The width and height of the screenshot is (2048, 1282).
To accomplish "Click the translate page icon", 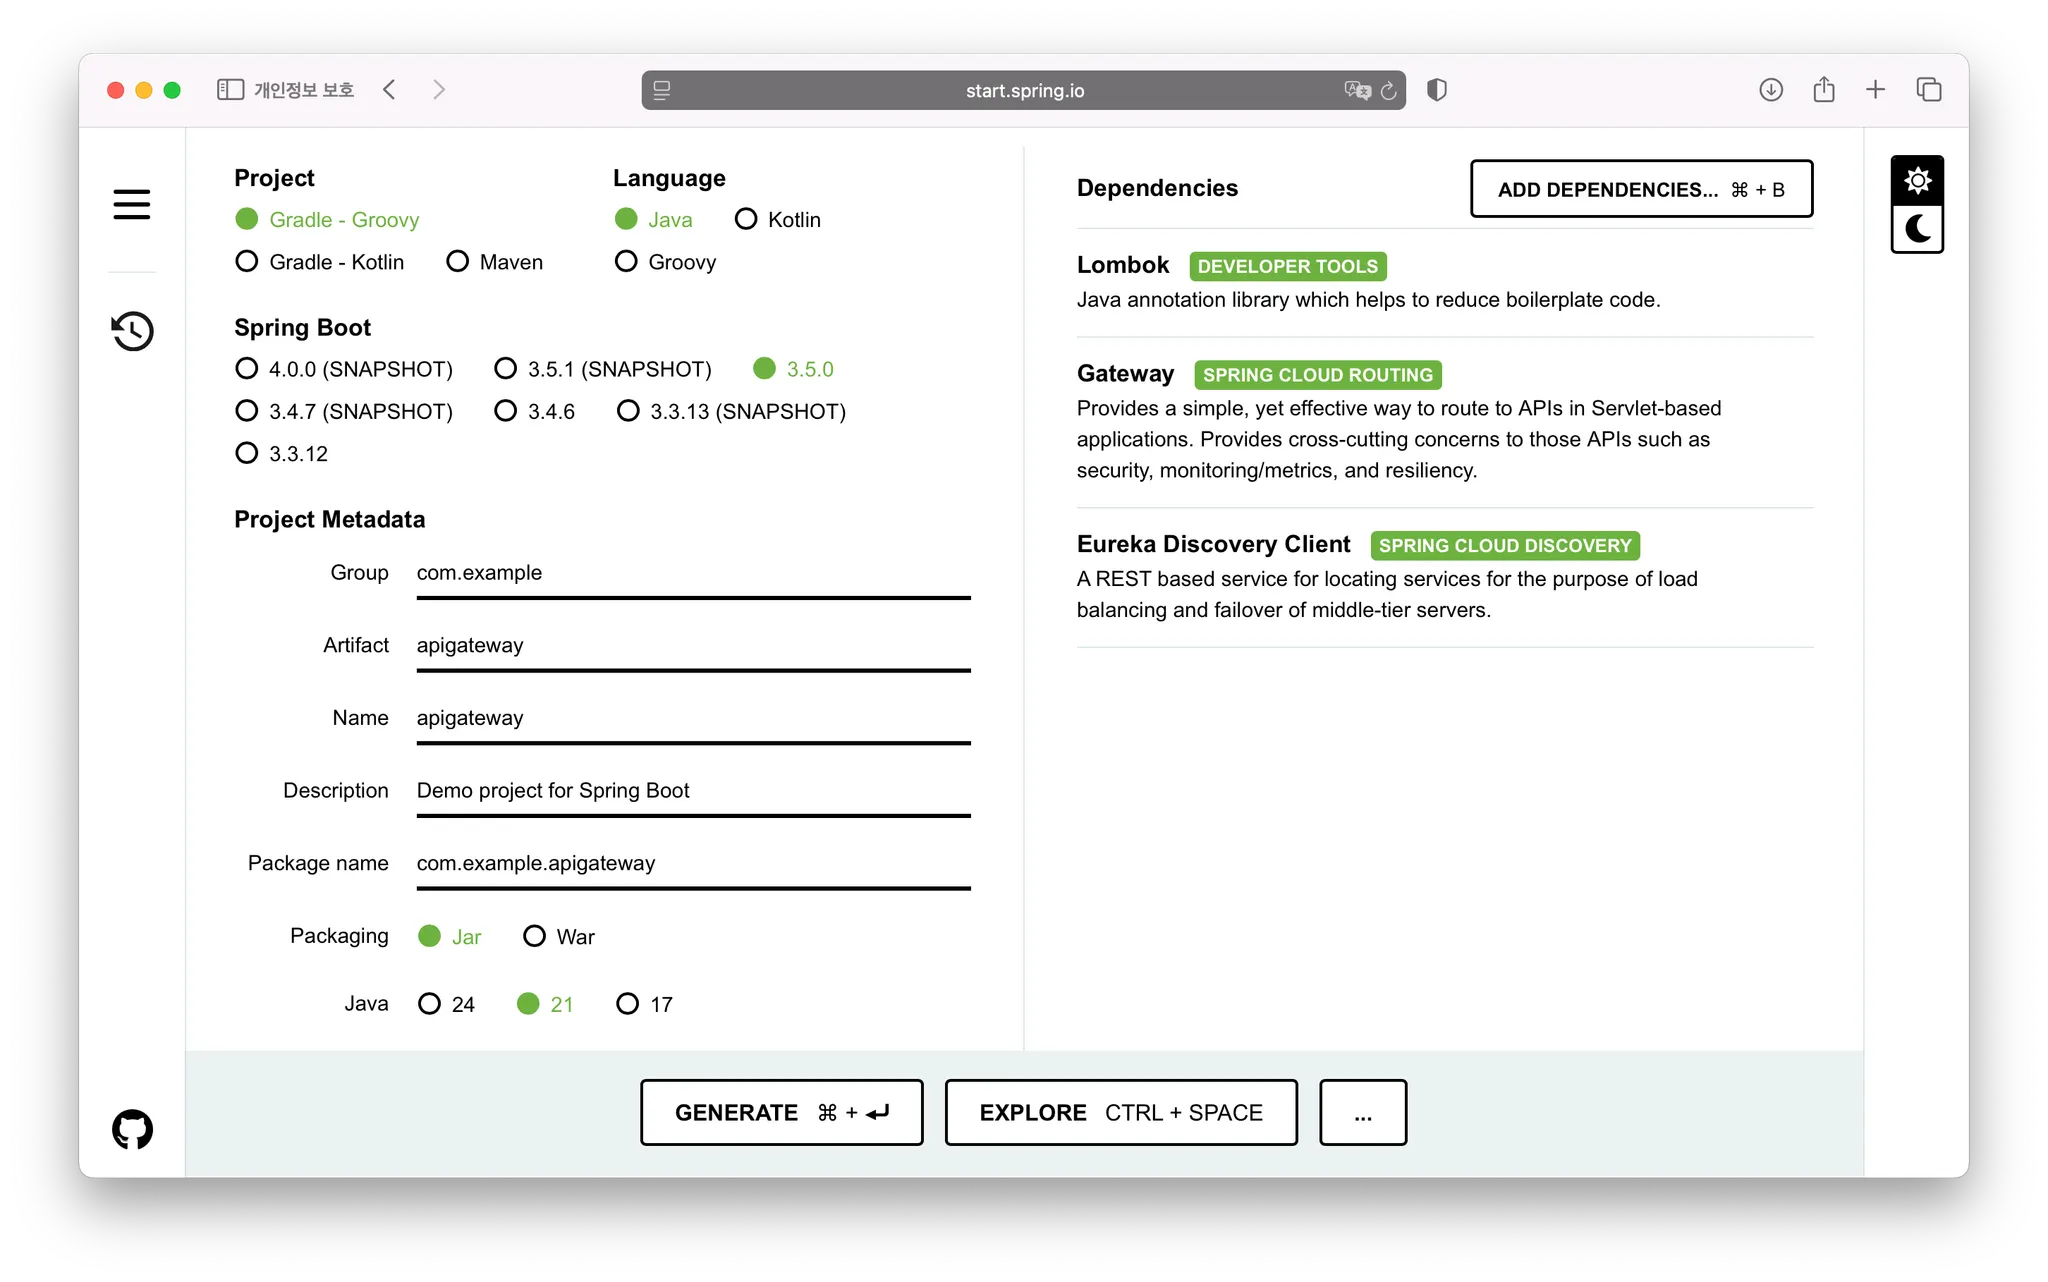I will 1357,90.
